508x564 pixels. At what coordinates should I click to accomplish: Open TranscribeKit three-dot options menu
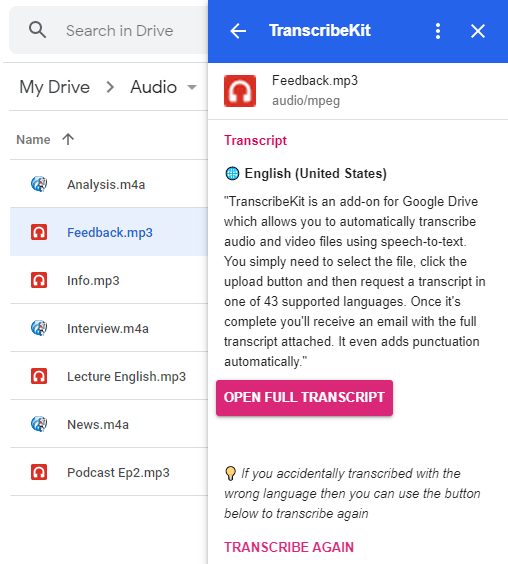(437, 31)
